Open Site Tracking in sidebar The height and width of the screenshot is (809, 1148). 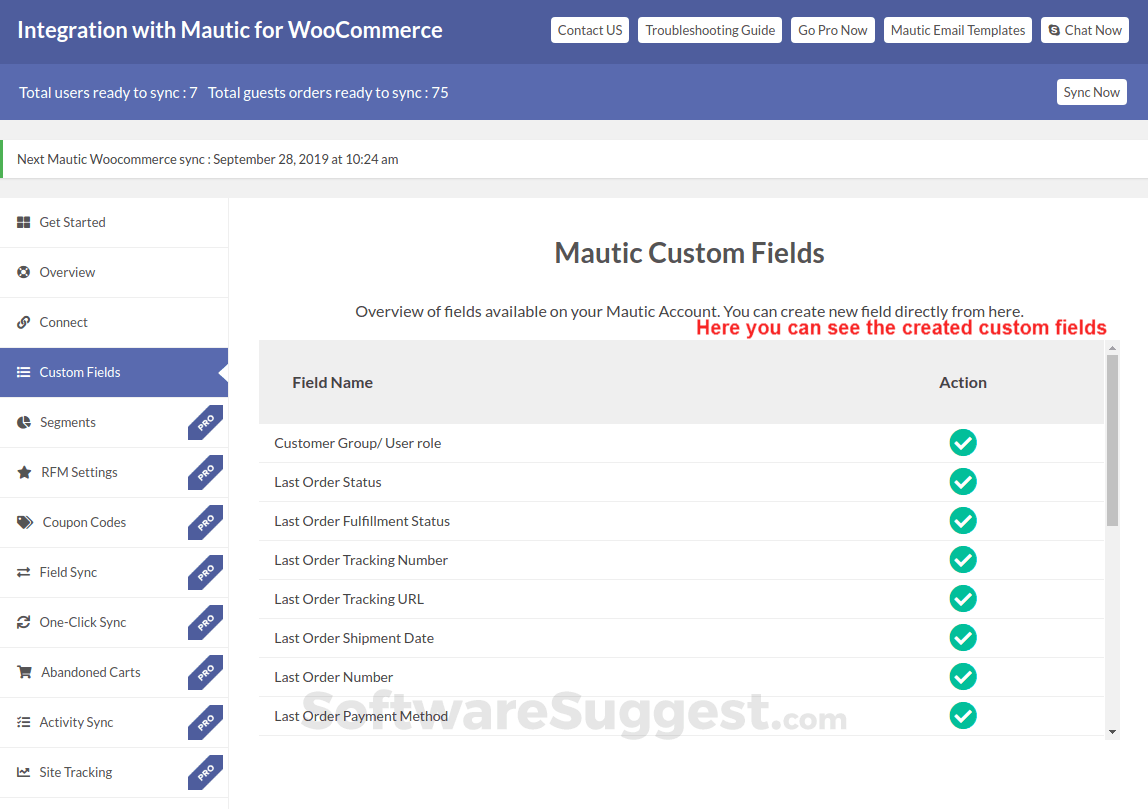pyautogui.click(x=113, y=772)
